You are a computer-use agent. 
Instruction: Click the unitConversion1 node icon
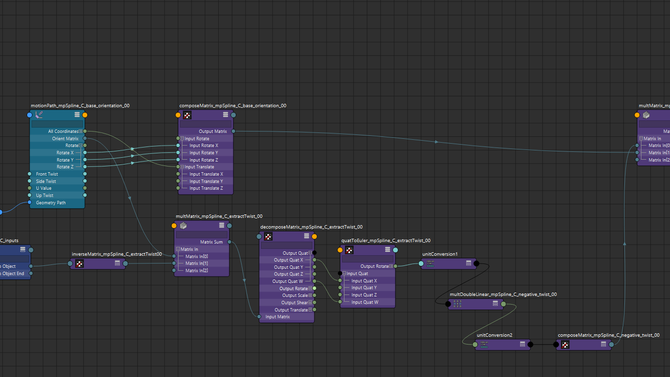pyautogui.click(x=430, y=263)
